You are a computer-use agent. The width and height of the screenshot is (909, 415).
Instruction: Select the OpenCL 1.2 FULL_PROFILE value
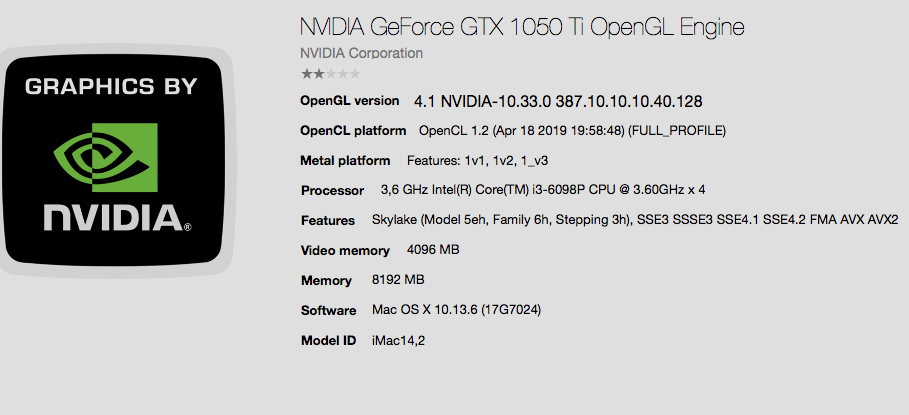click(x=572, y=131)
